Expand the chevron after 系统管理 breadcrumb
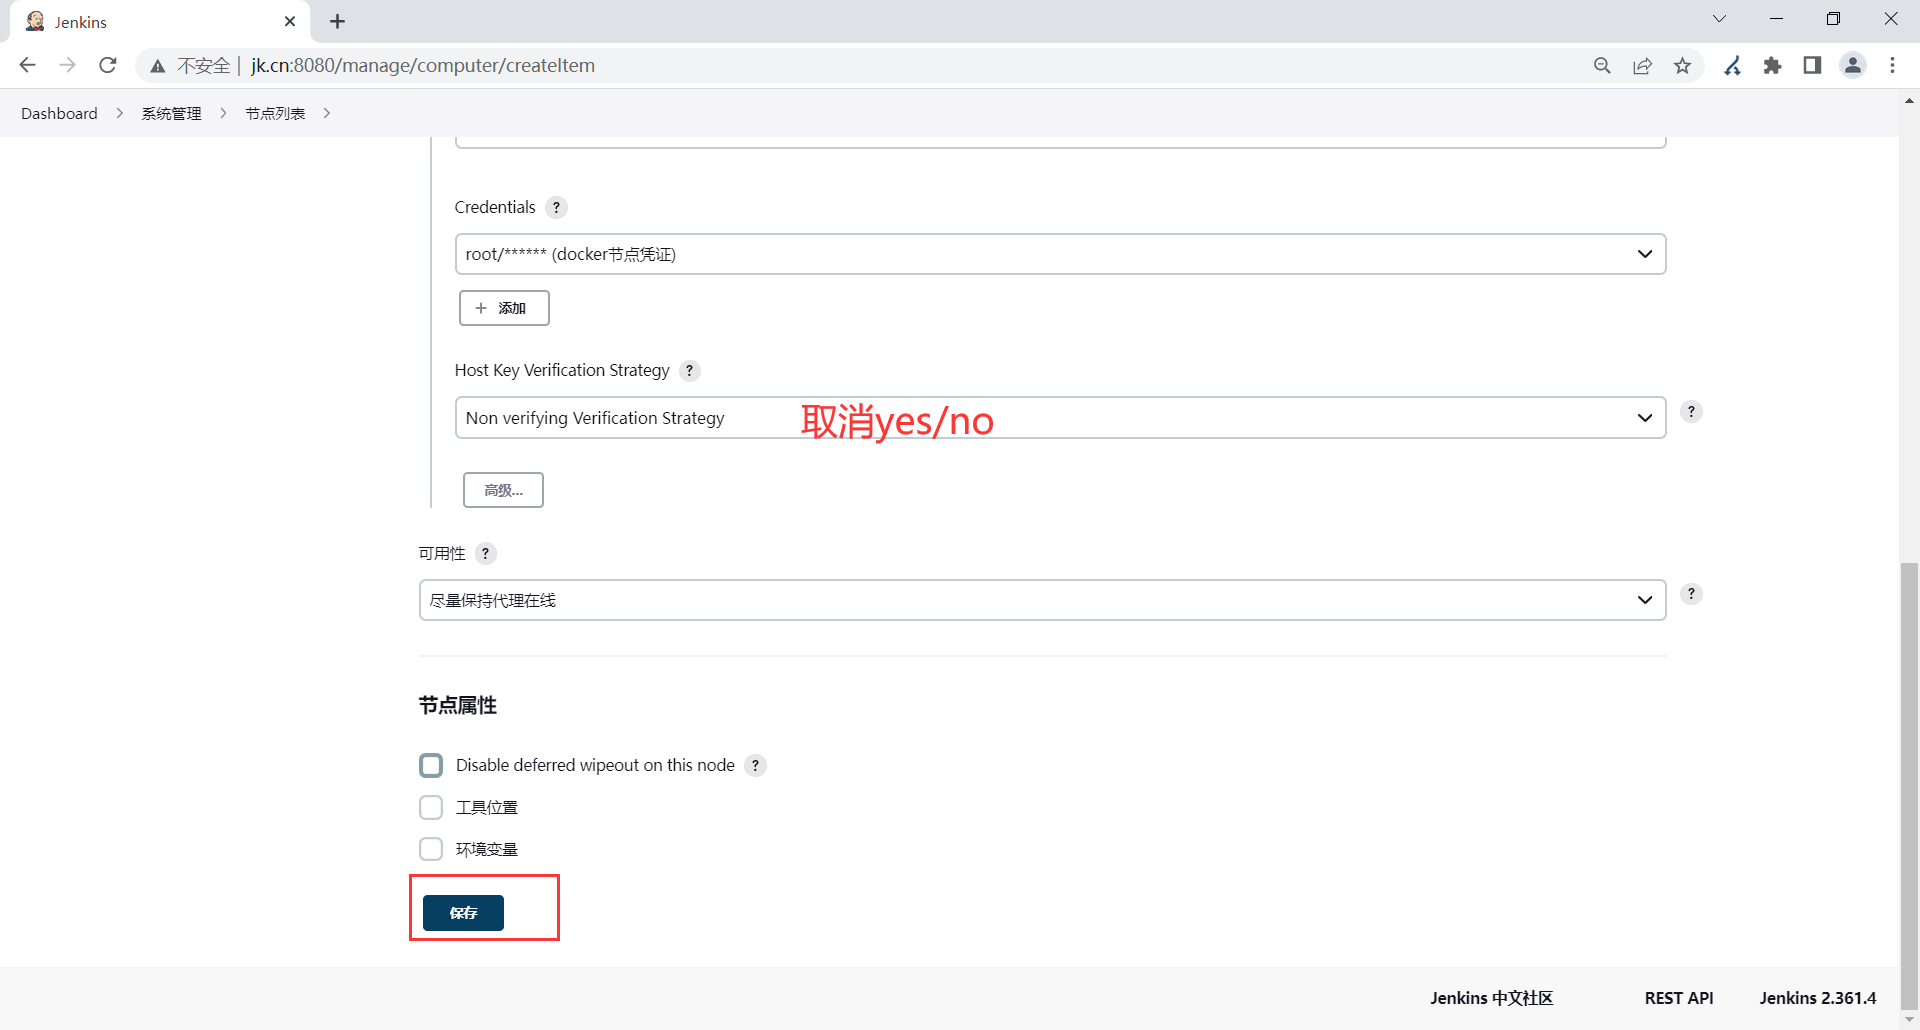This screenshot has width=1920, height=1030. tap(223, 113)
